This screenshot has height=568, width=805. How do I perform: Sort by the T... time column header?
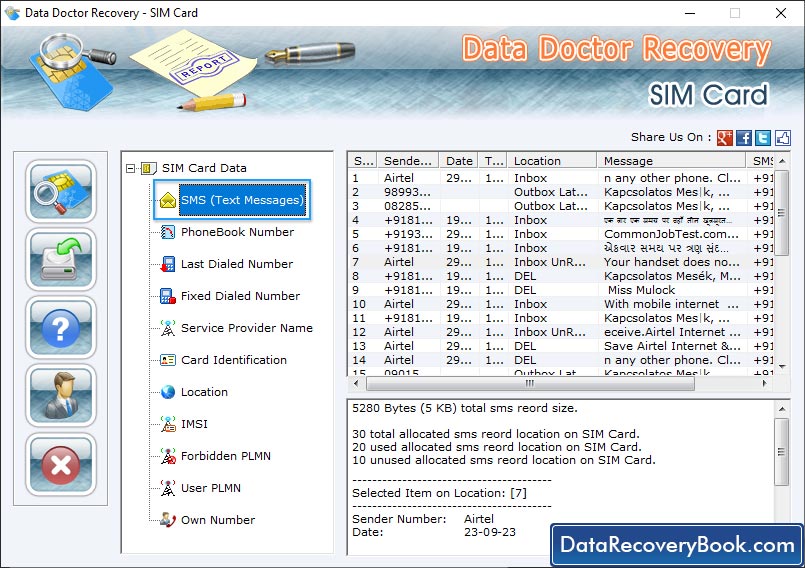[x=493, y=161]
